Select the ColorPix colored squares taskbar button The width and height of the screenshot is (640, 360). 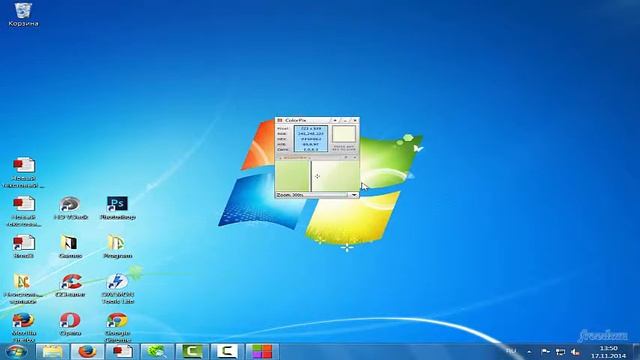click(x=262, y=352)
